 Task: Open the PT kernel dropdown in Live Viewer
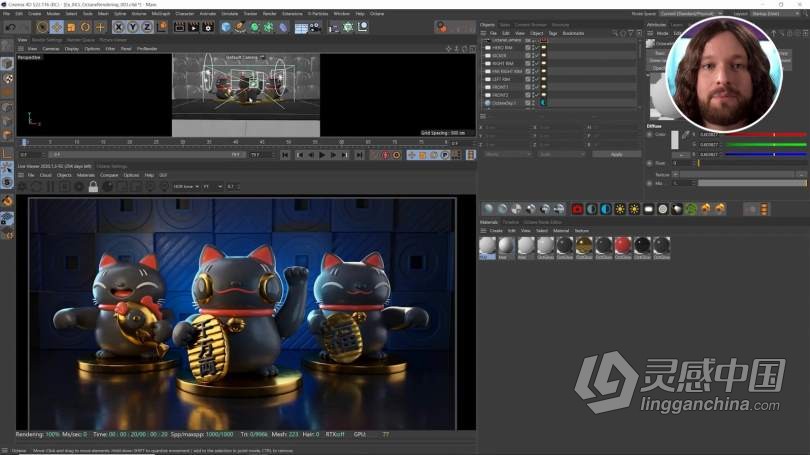[x=212, y=186]
